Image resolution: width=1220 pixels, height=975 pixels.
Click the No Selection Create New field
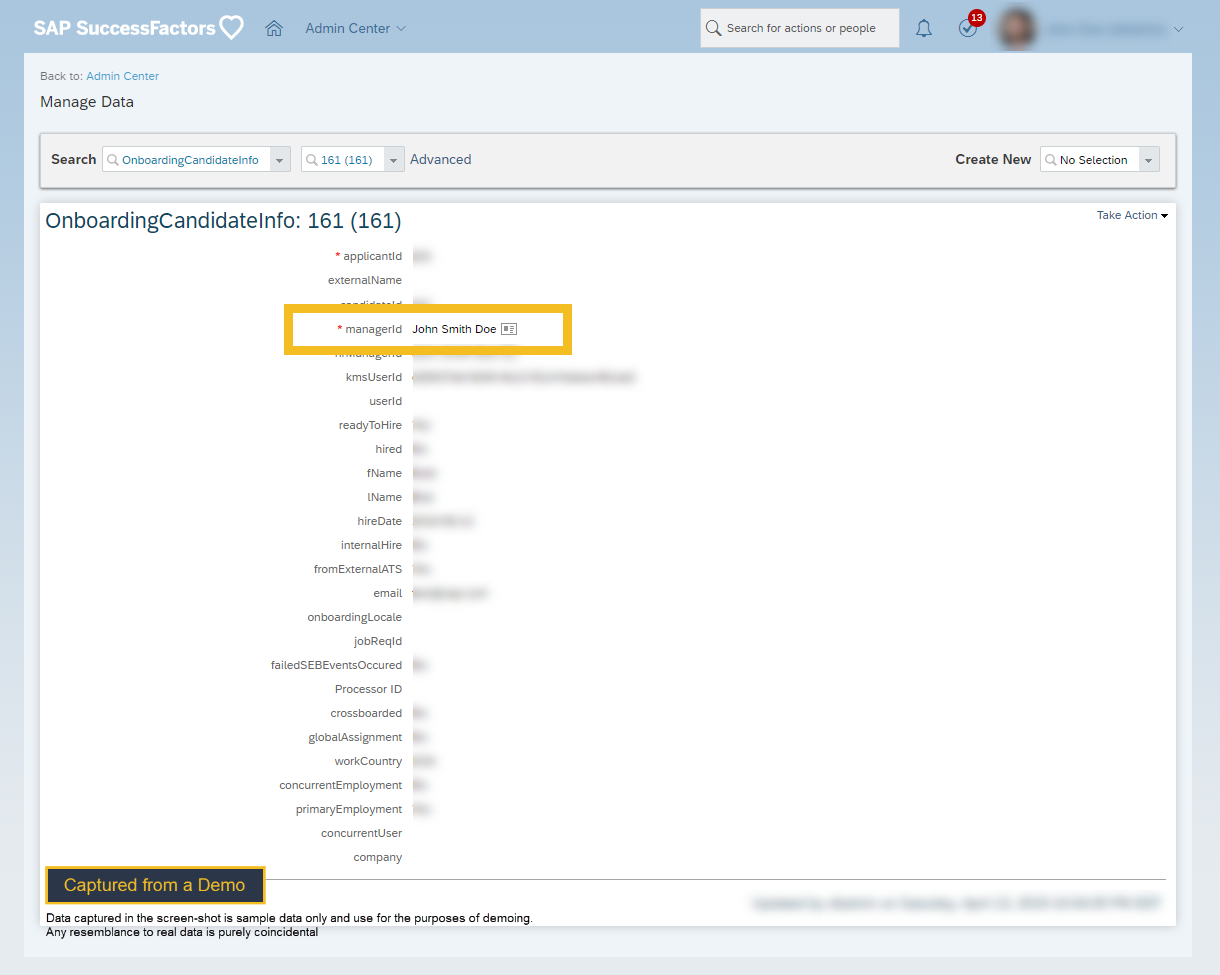pos(1090,160)
